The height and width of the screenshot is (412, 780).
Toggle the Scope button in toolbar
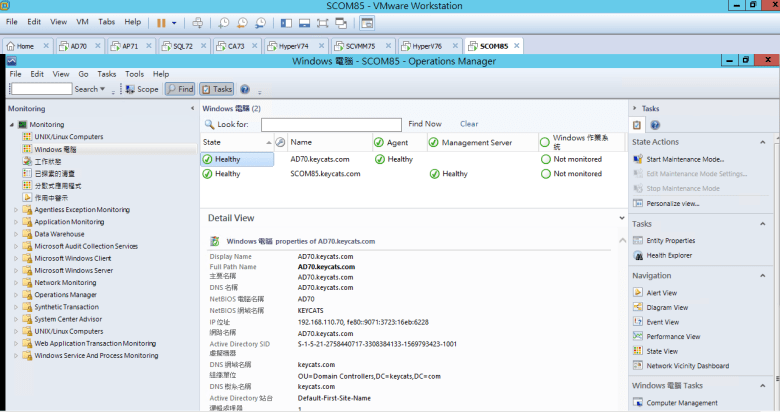(141, 89)
